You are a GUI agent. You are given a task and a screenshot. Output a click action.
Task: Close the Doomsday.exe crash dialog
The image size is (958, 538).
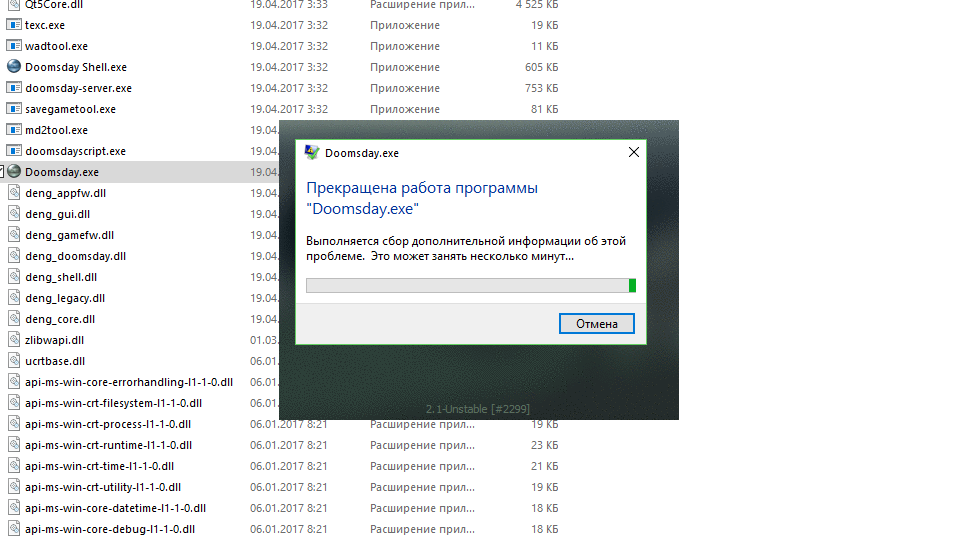coord(634,152)
